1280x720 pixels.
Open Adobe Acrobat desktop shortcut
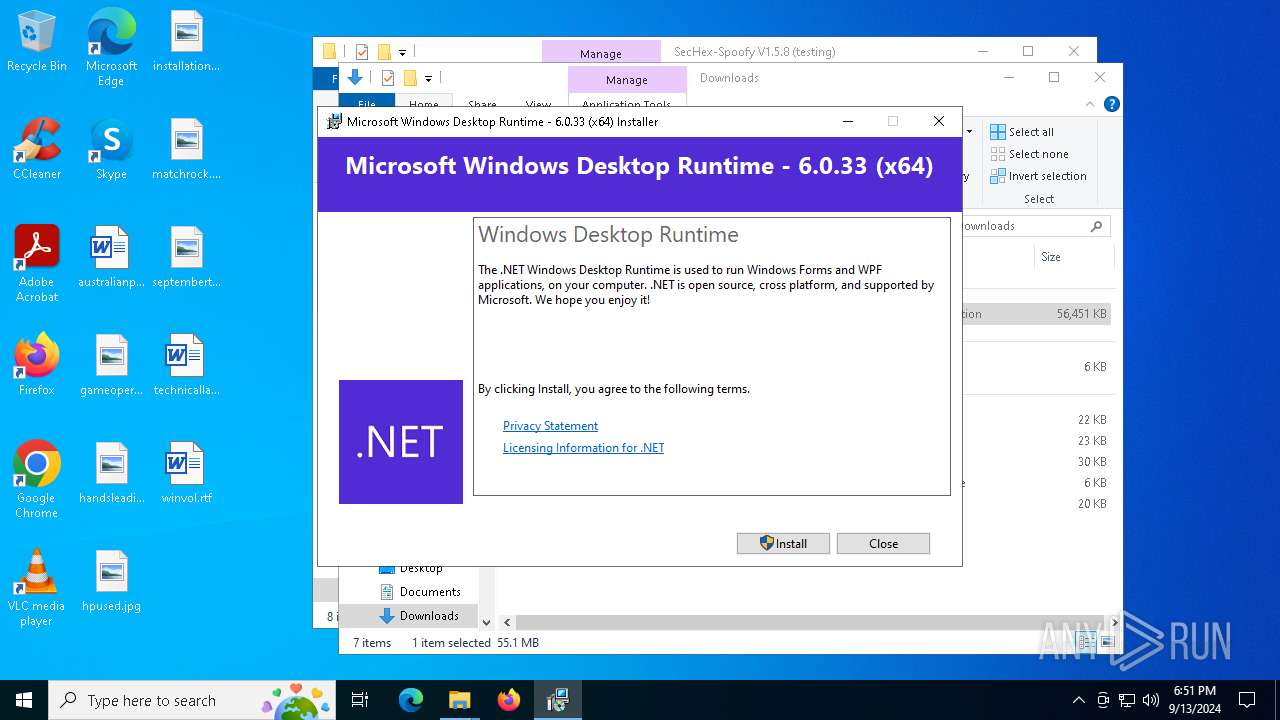coord(37,264)
